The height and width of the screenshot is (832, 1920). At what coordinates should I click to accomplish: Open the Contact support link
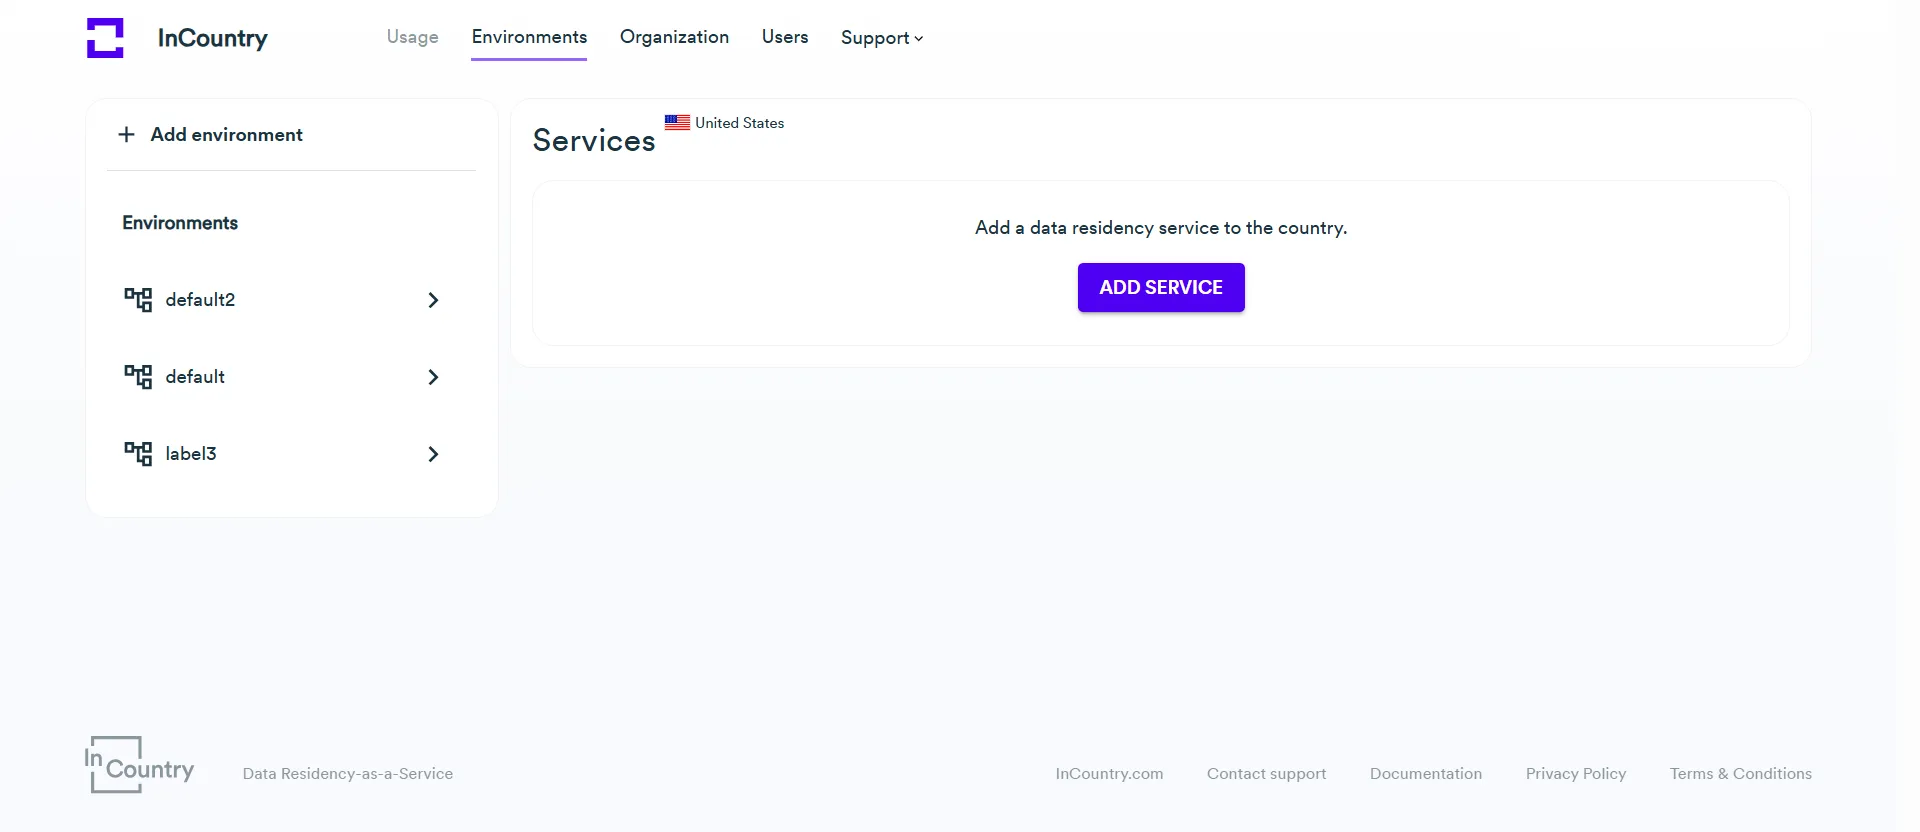tap(1266, 774)
